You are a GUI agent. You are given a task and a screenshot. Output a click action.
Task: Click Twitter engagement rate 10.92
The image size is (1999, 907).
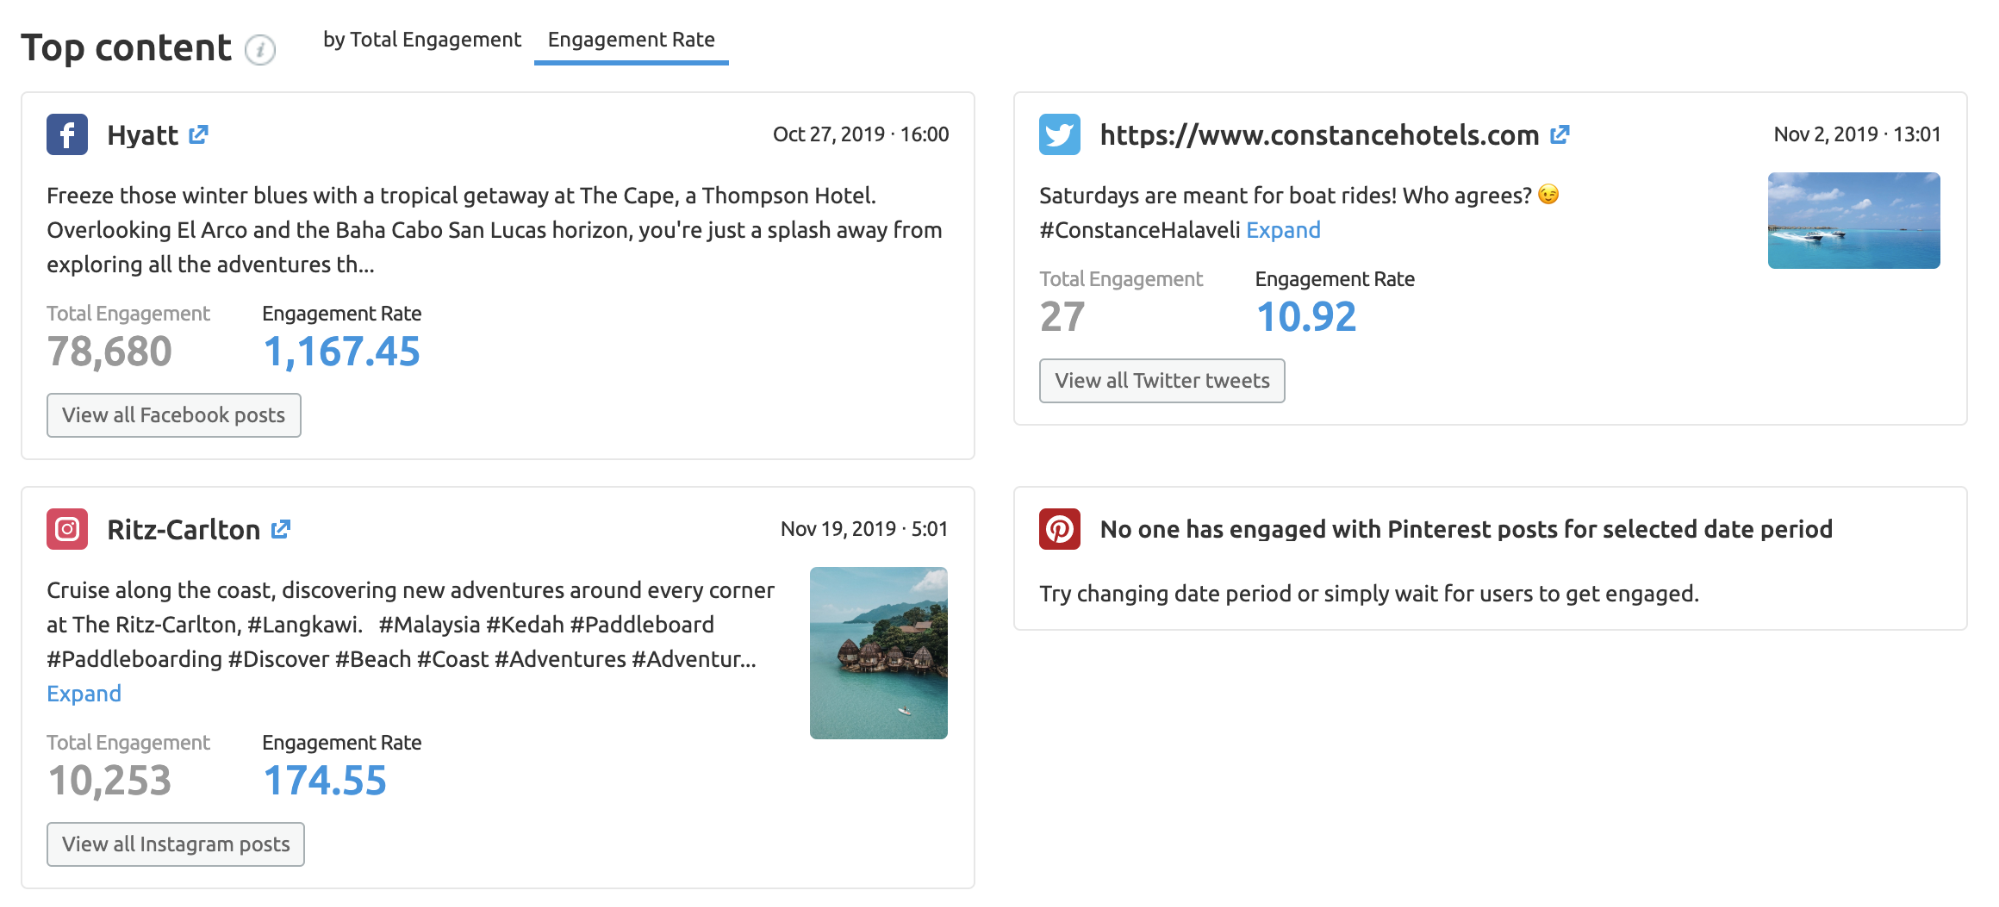1306,317
